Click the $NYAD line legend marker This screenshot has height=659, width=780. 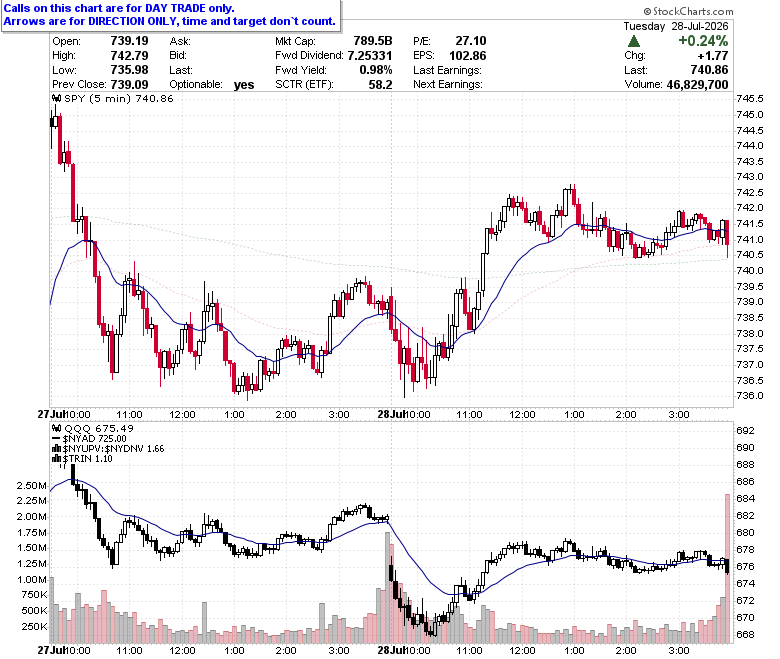coord(57,439)
